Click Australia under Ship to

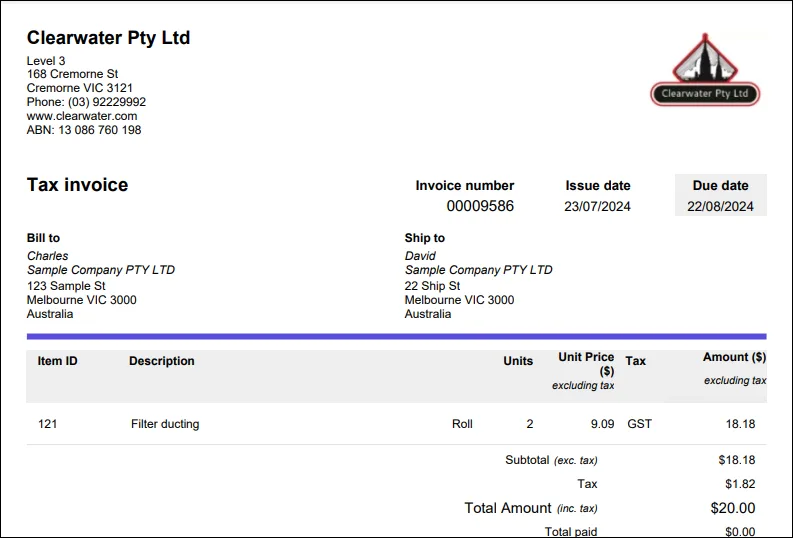(428, 314)
